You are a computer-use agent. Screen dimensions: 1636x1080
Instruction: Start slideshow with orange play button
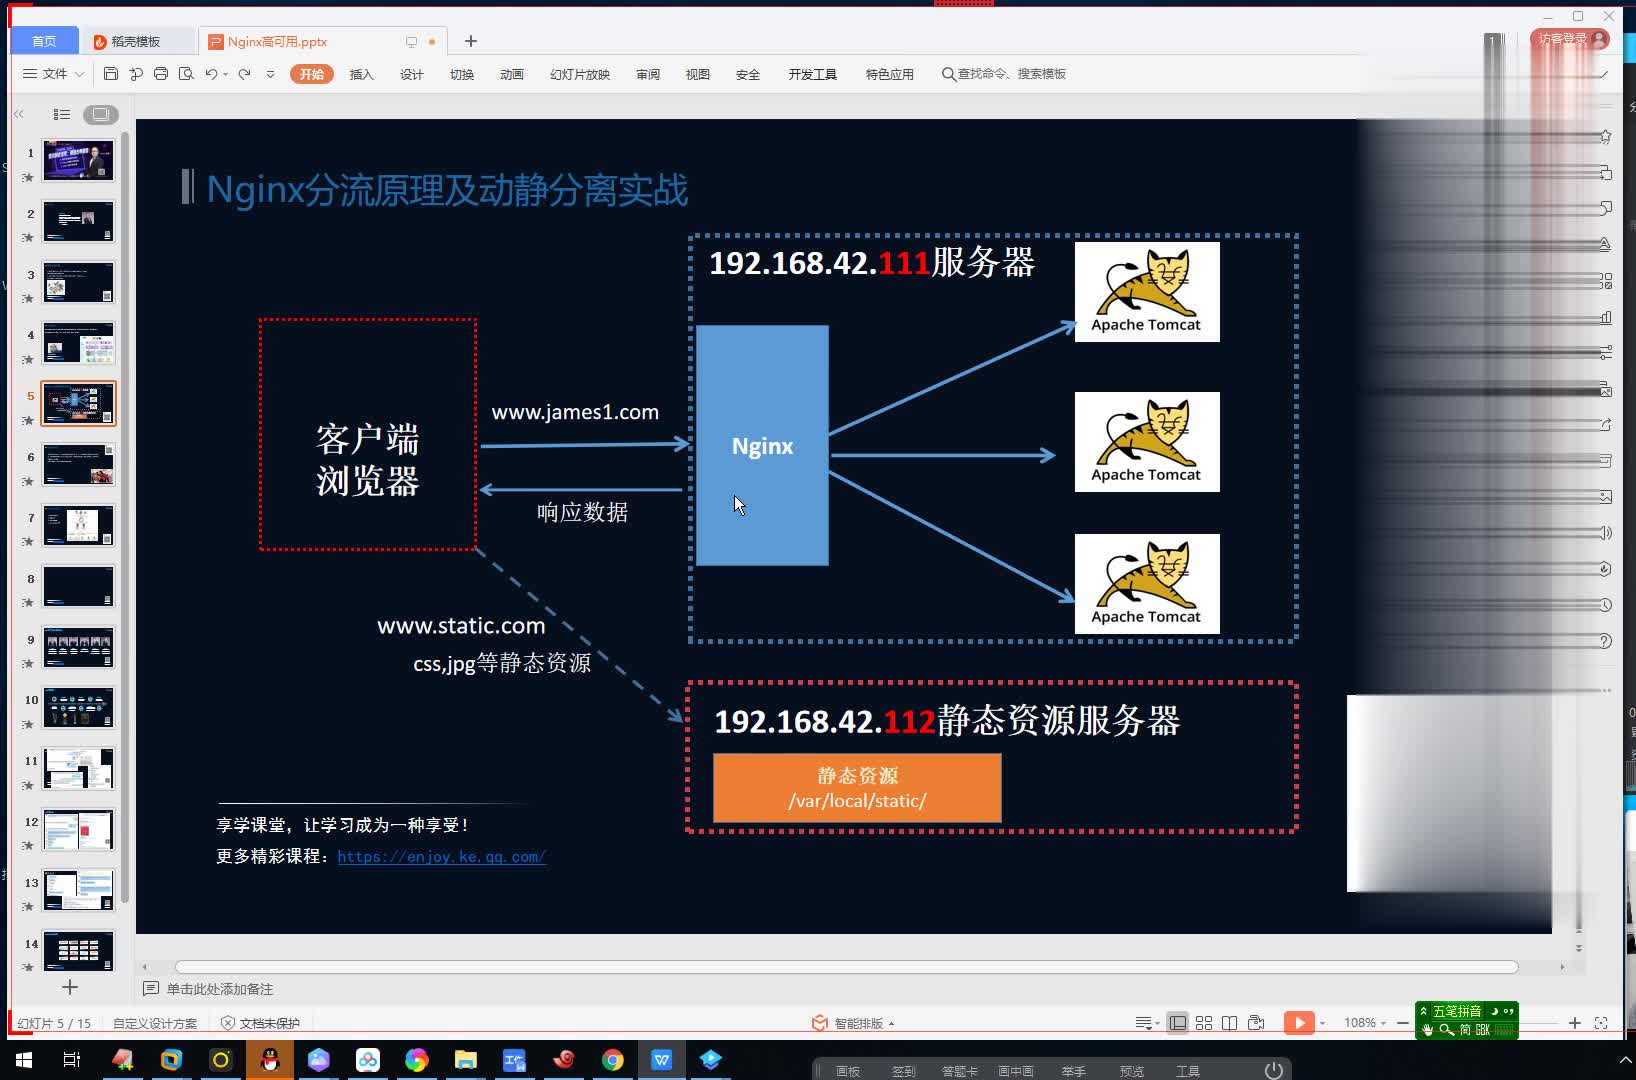pos(1299,1023)
